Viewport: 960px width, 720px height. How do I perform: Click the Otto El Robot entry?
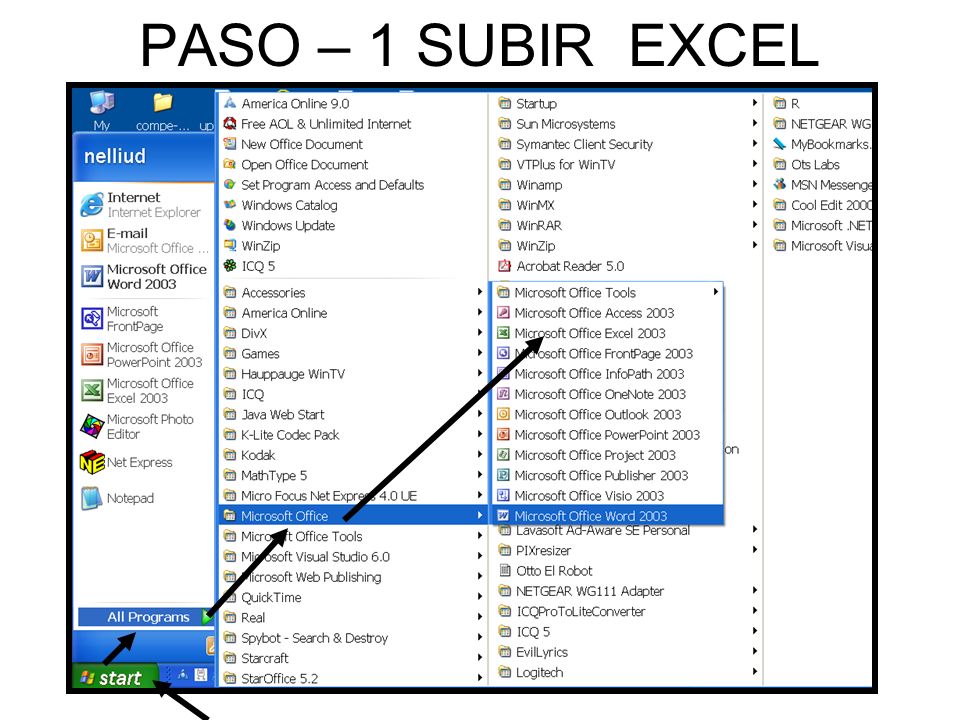[626, 571]
